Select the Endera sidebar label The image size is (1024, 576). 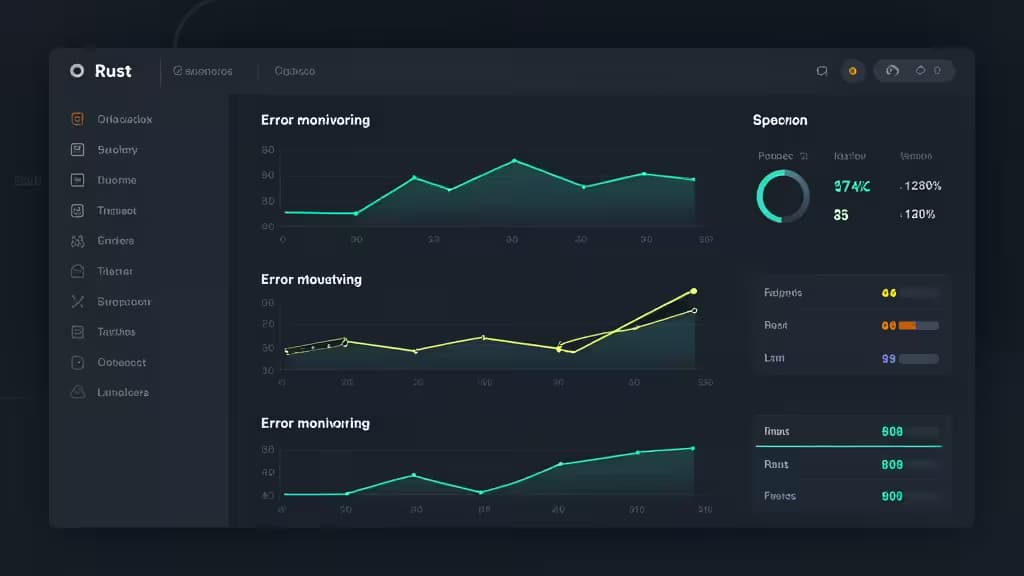click(116, 241)
